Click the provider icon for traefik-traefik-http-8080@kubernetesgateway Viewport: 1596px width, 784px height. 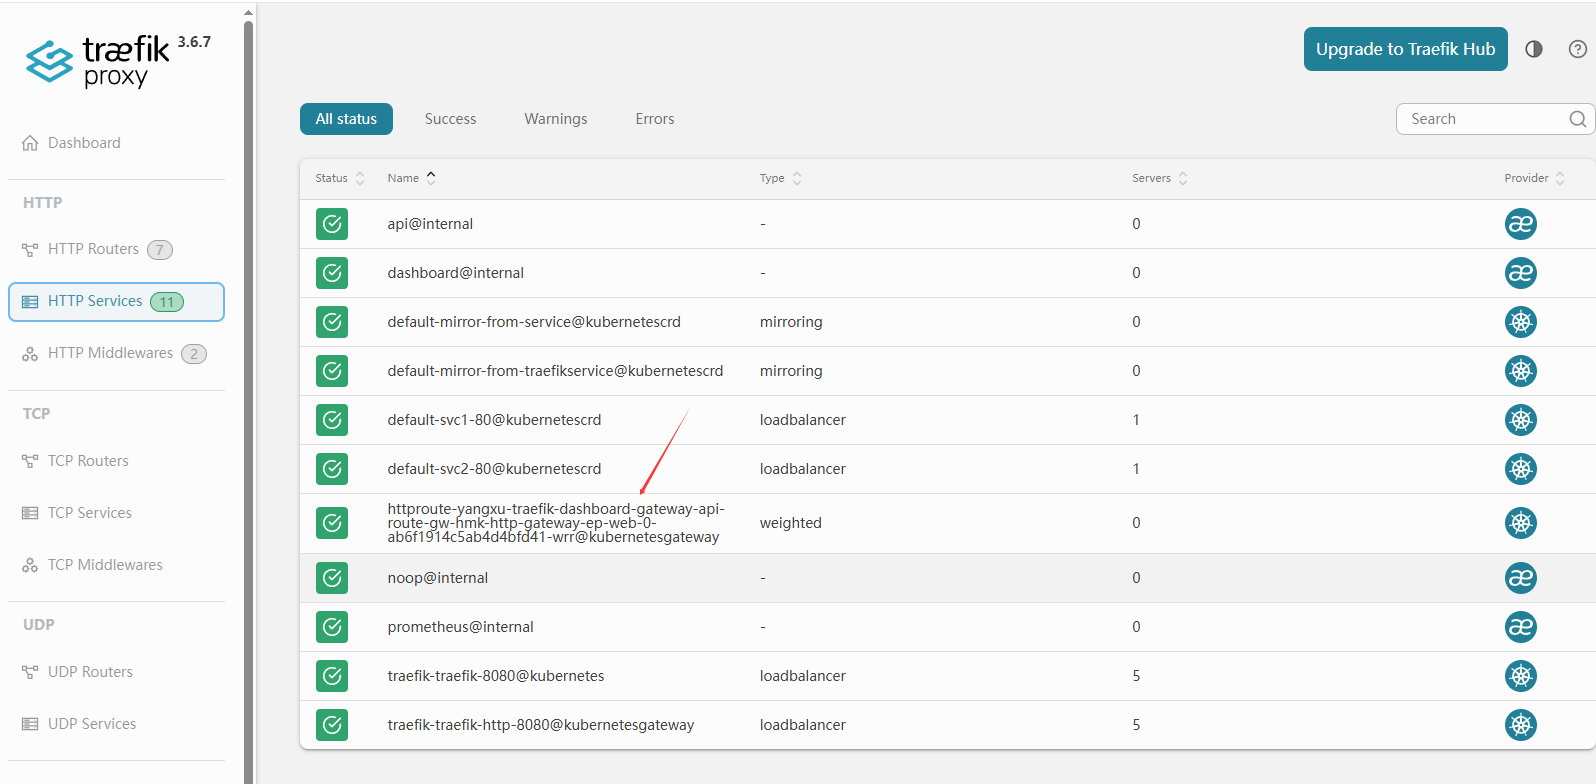coord(1521,725)
